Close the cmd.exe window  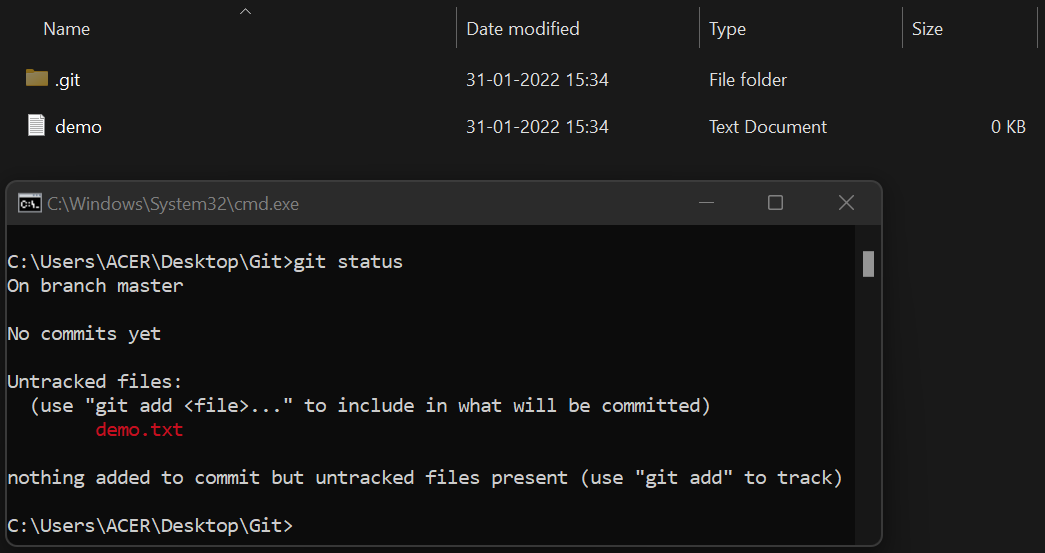point(846,203)
